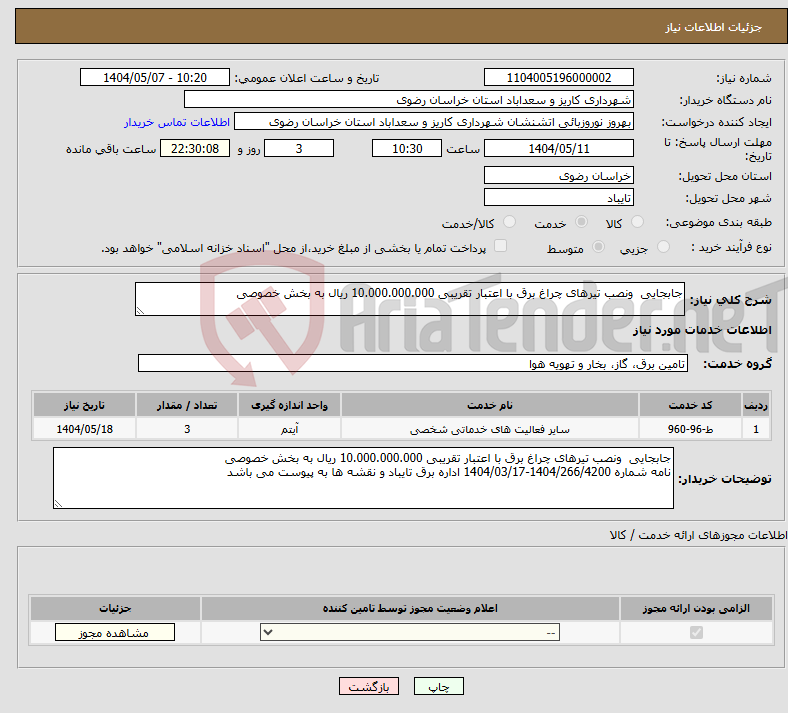Viewport: 788px width, 713px height.
Task: Click the deadline time field 10:30
Action: click(x=407, y=148)
